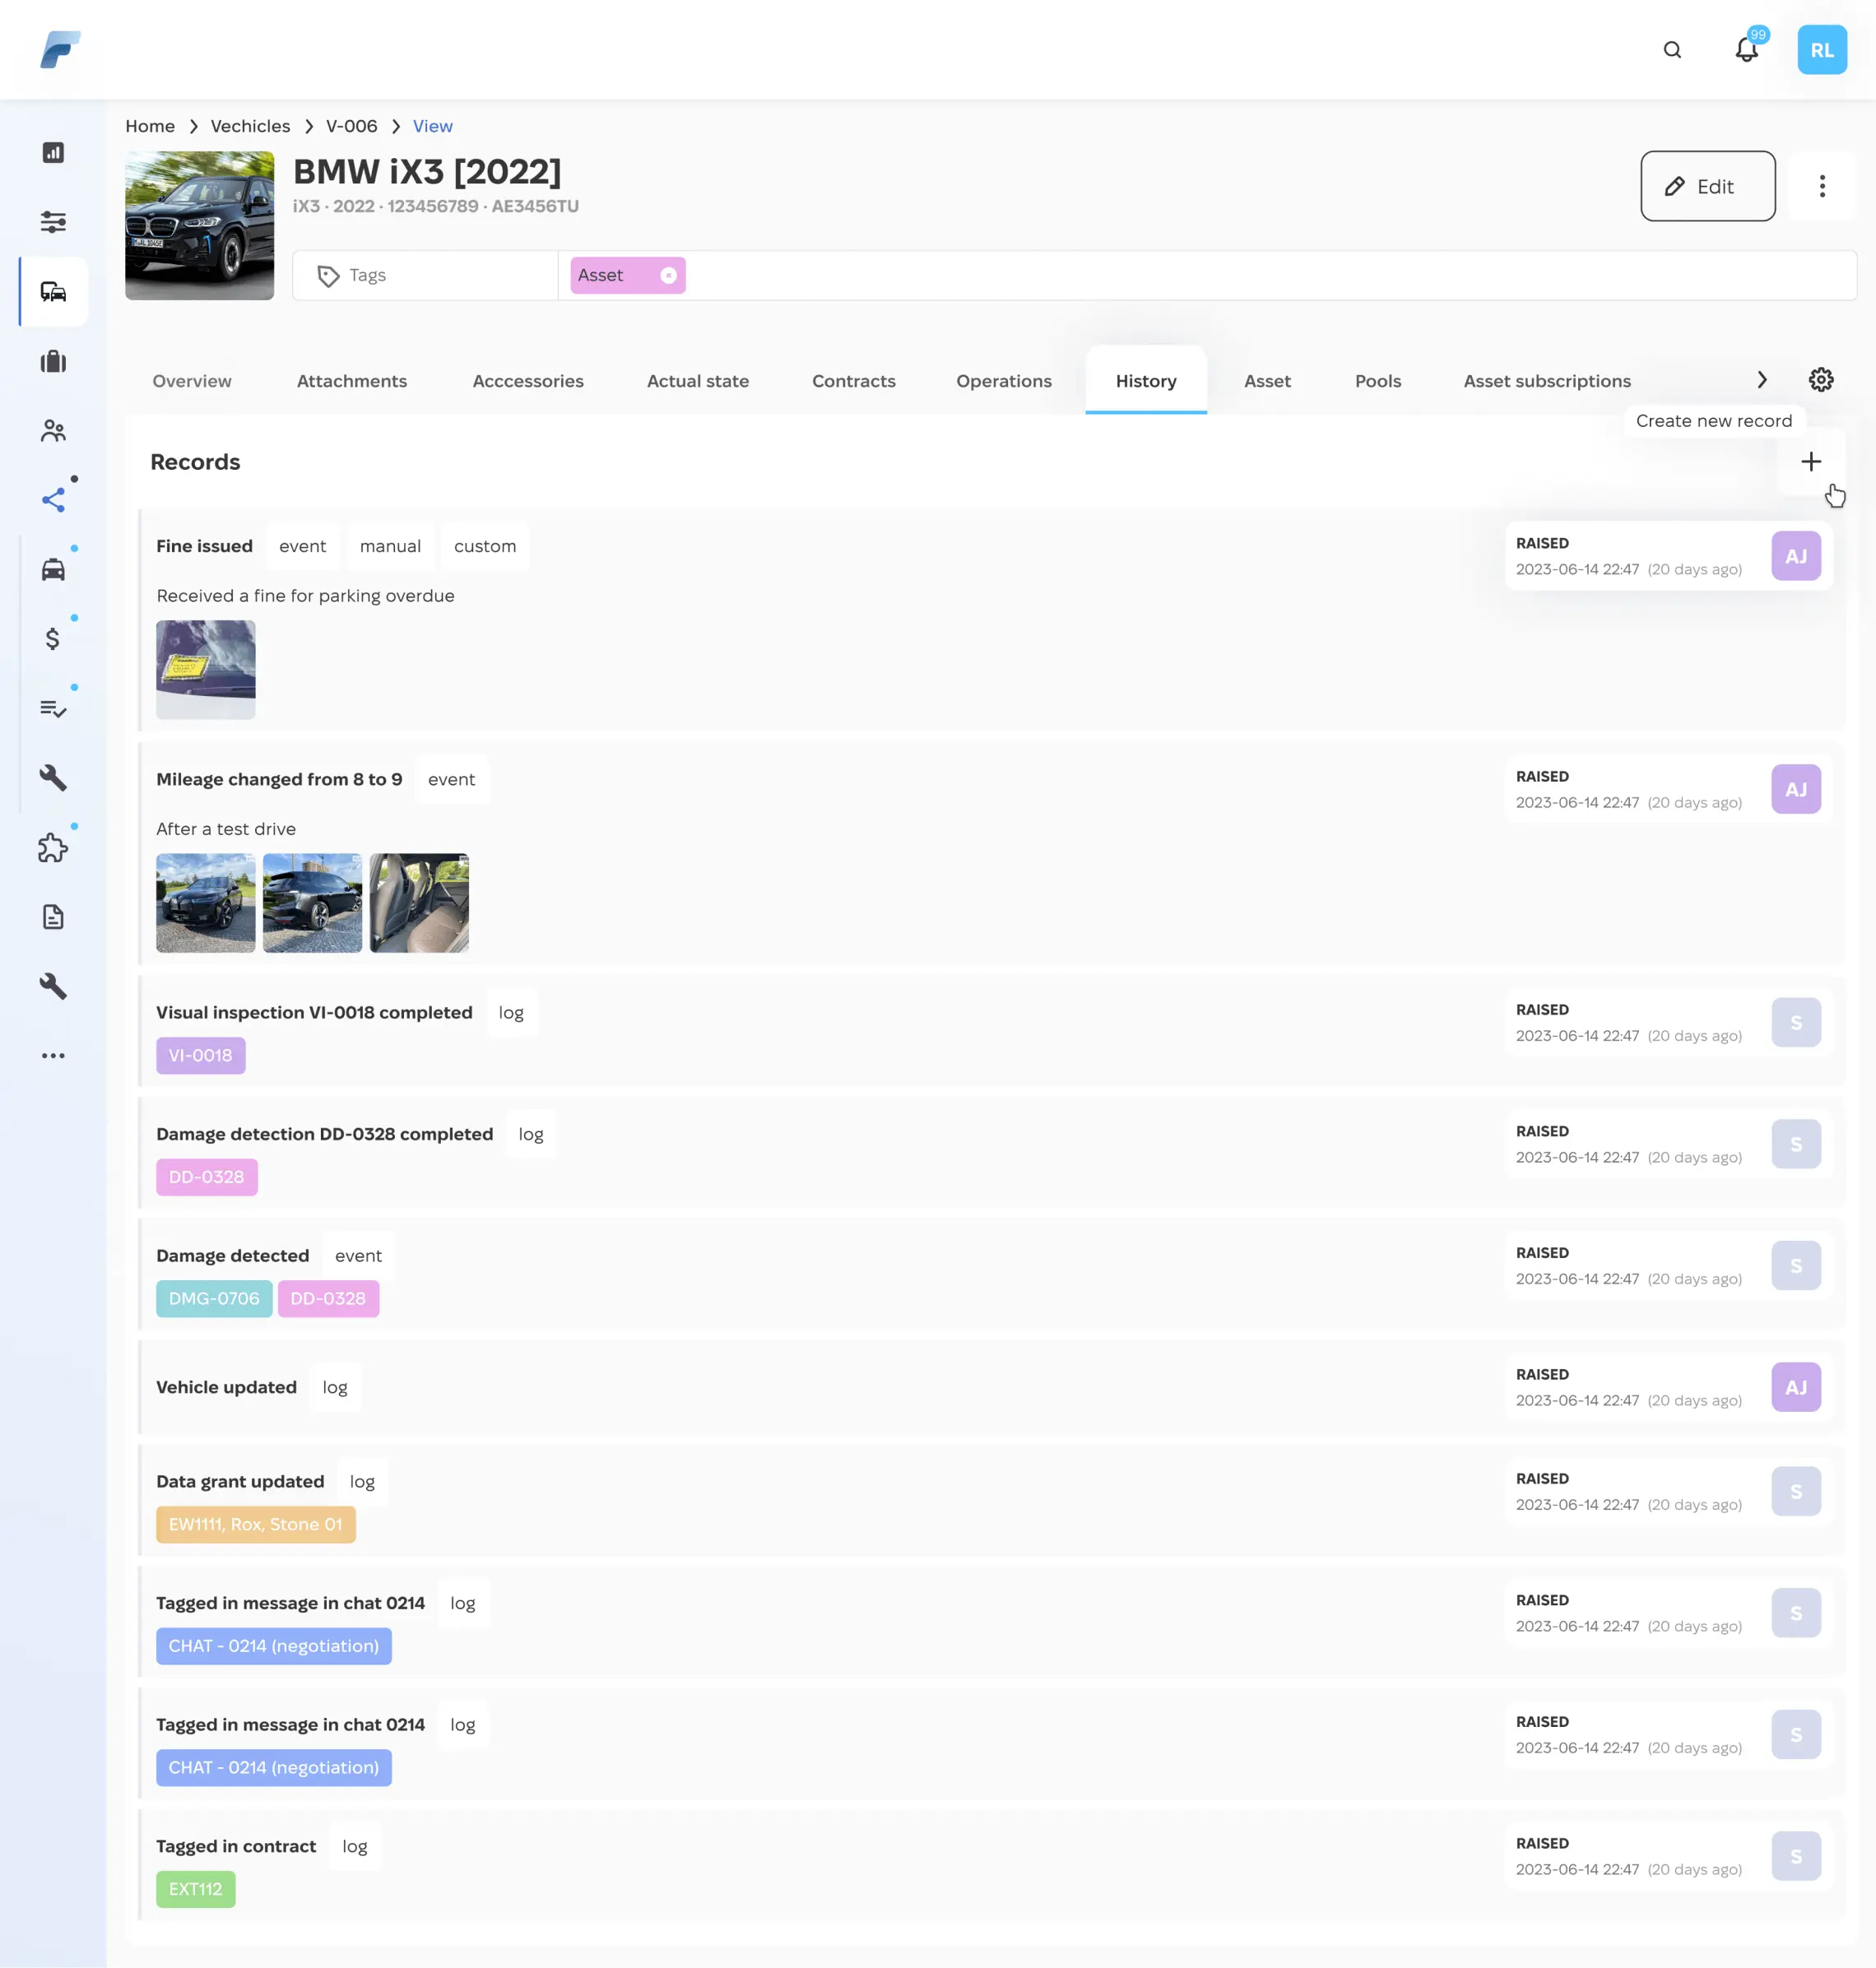Open the people management sidebar icon

53,430
